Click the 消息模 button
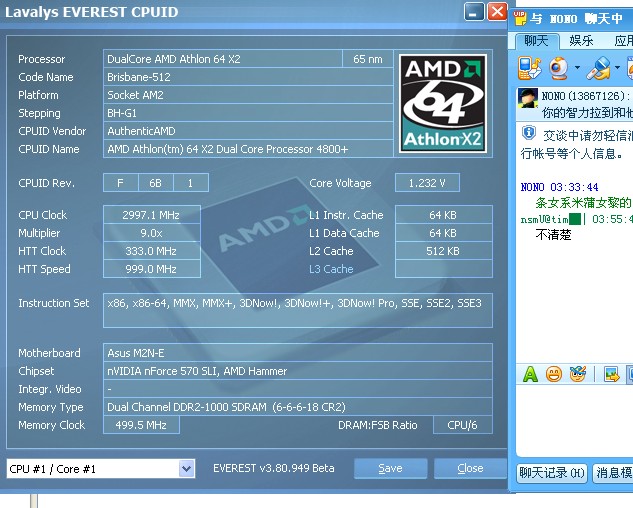The image size is (633, 508). pyautogui.click(x=613, y=472)
